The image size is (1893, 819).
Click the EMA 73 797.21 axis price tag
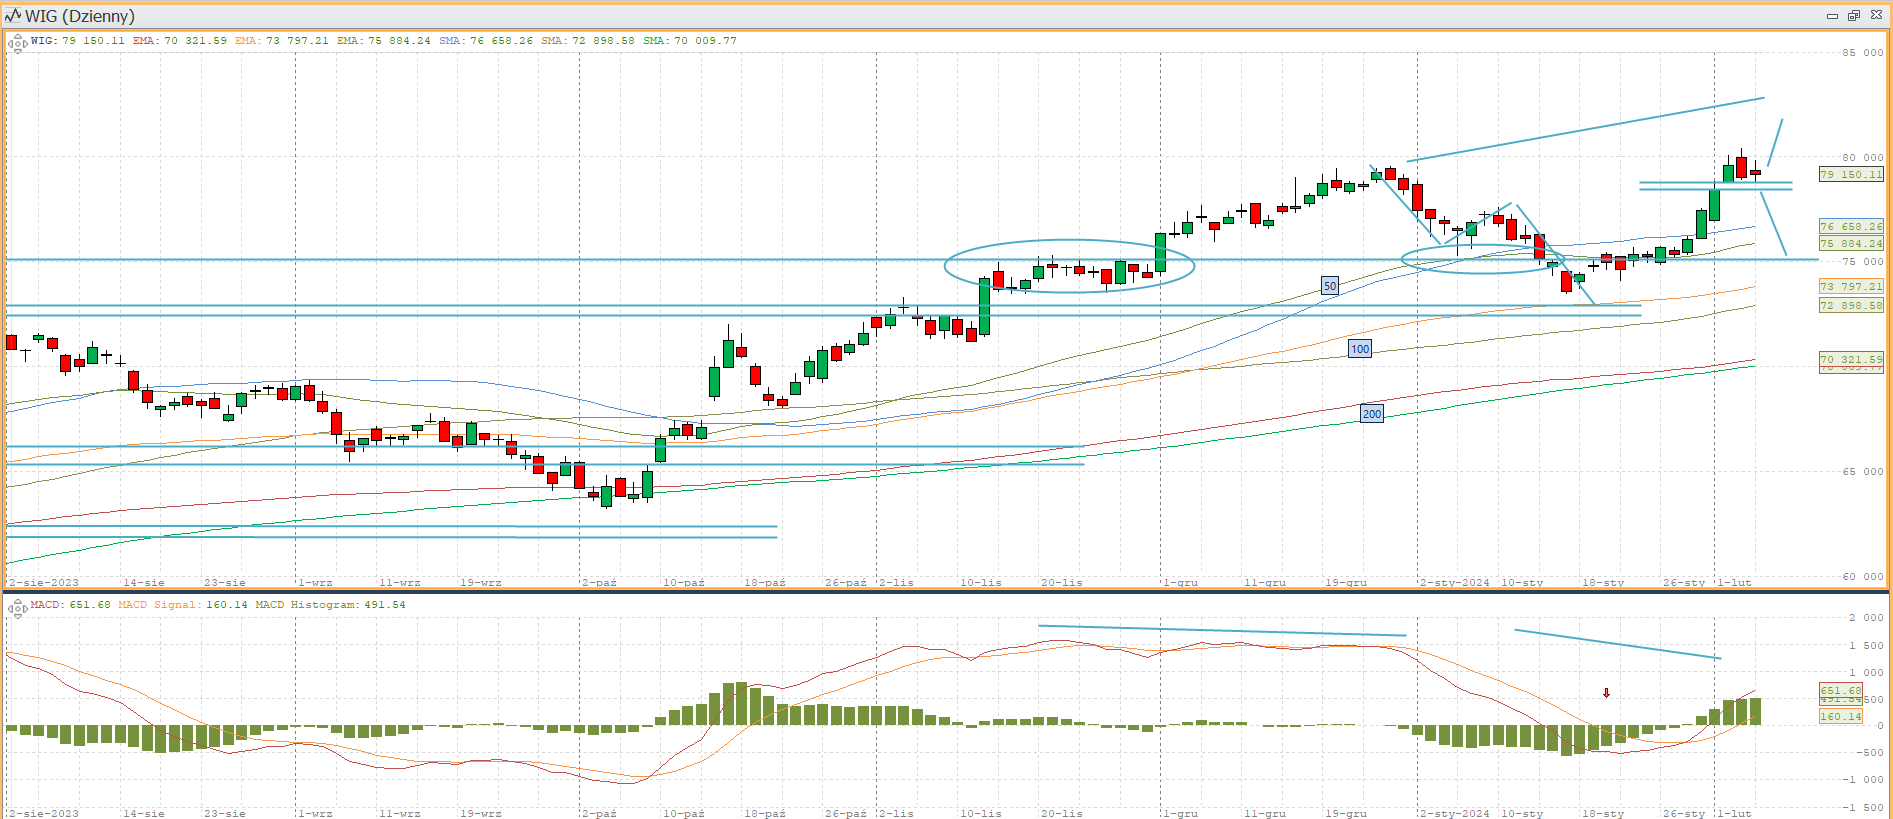1850,286
